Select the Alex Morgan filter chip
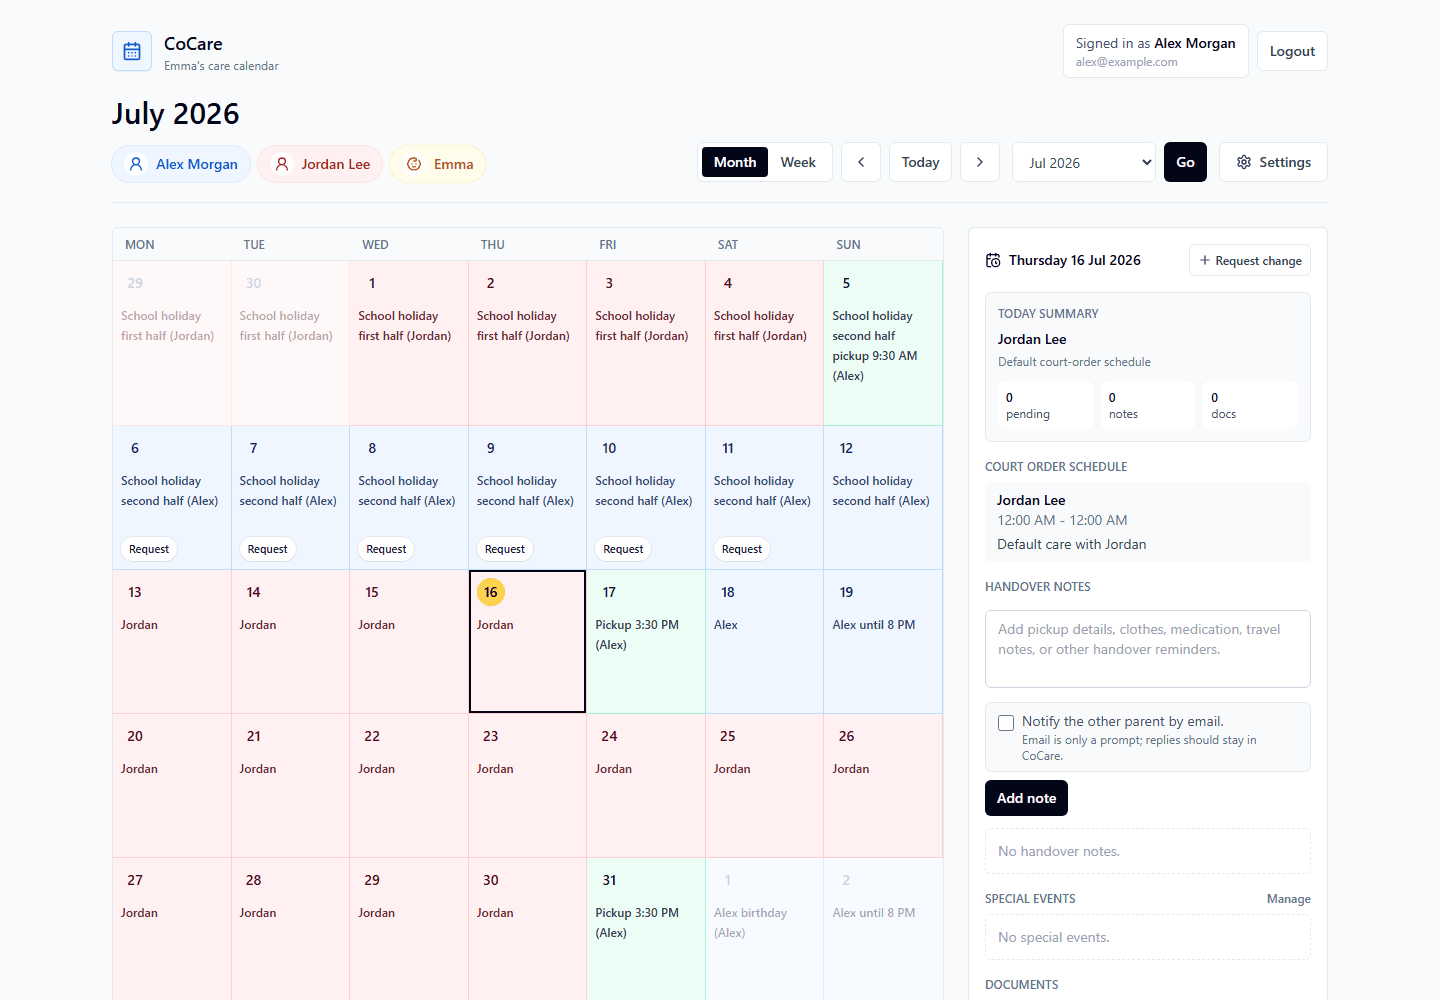The width and height of the screenshot is (1440, 1000). (181, 164)
